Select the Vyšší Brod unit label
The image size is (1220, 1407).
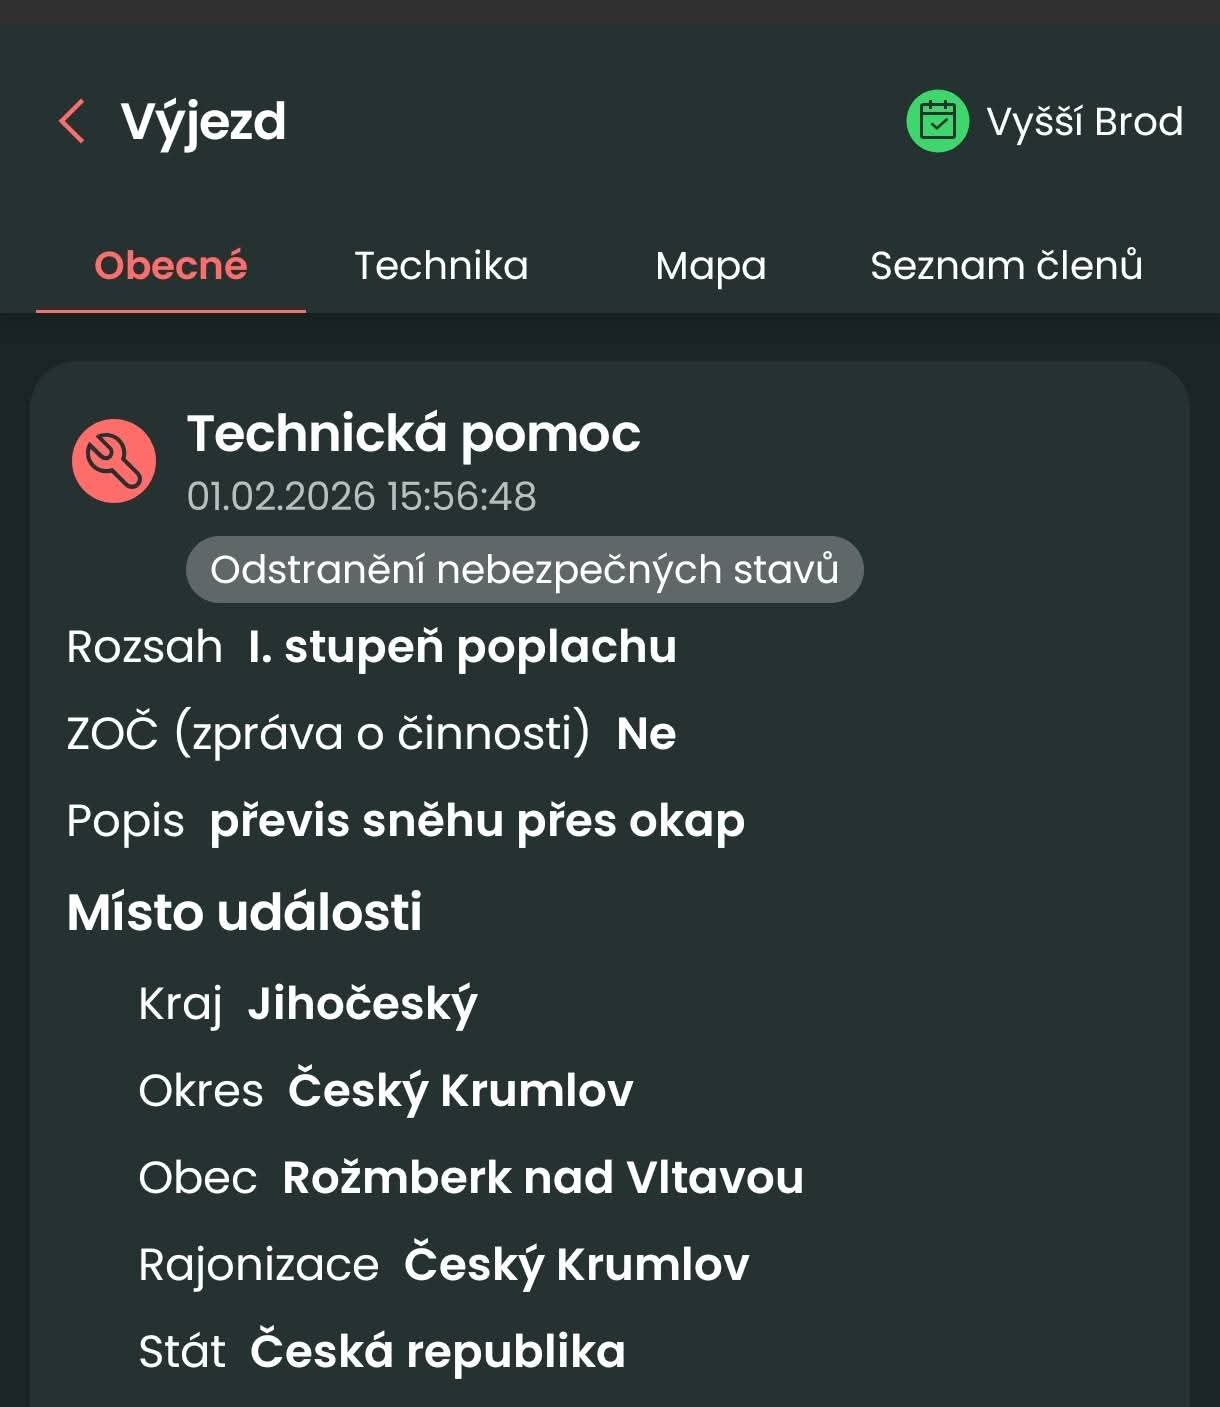[x=1084, y=122]
